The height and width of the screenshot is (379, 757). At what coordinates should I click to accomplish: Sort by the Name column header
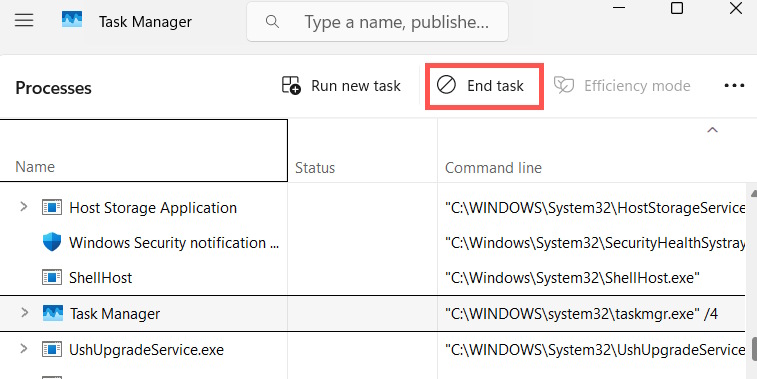pyautogui.click(x=144, y=151)
